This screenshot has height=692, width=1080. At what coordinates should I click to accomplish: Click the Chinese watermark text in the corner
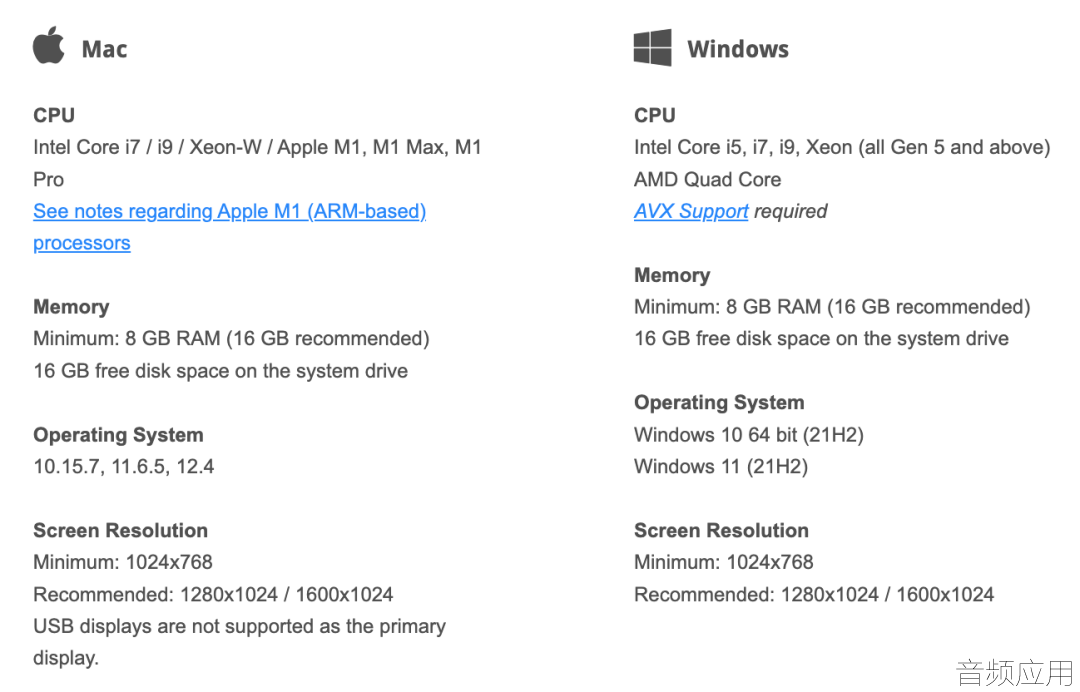pyautogui.click(x=1015, y=673)
